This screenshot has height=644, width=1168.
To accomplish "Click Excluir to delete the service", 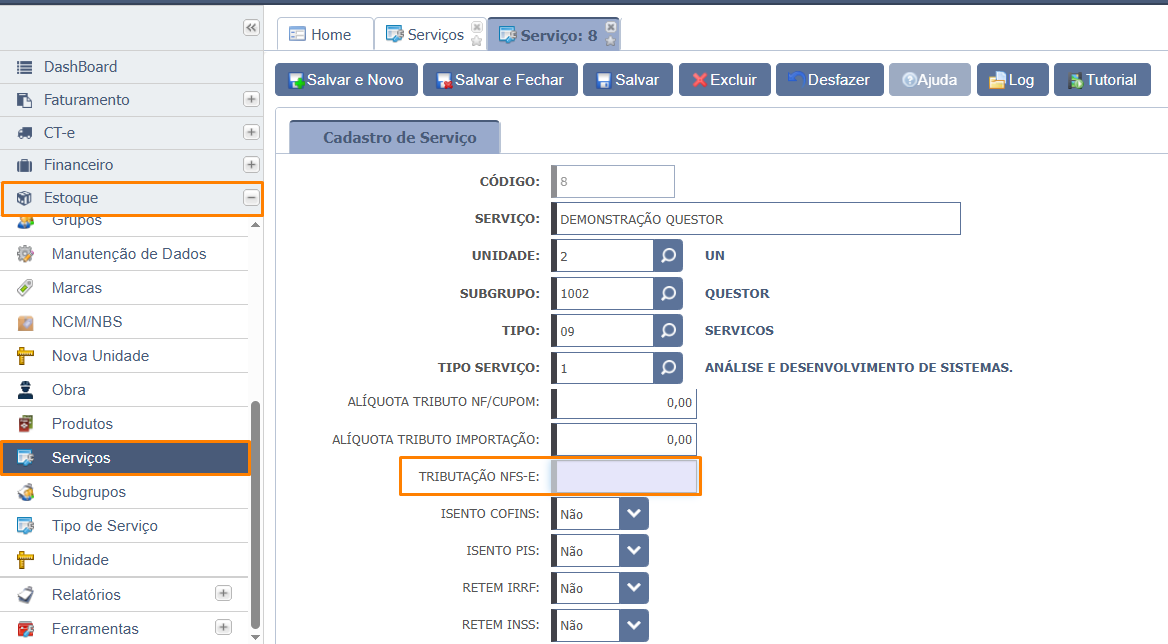I will [x=725, y=80].
